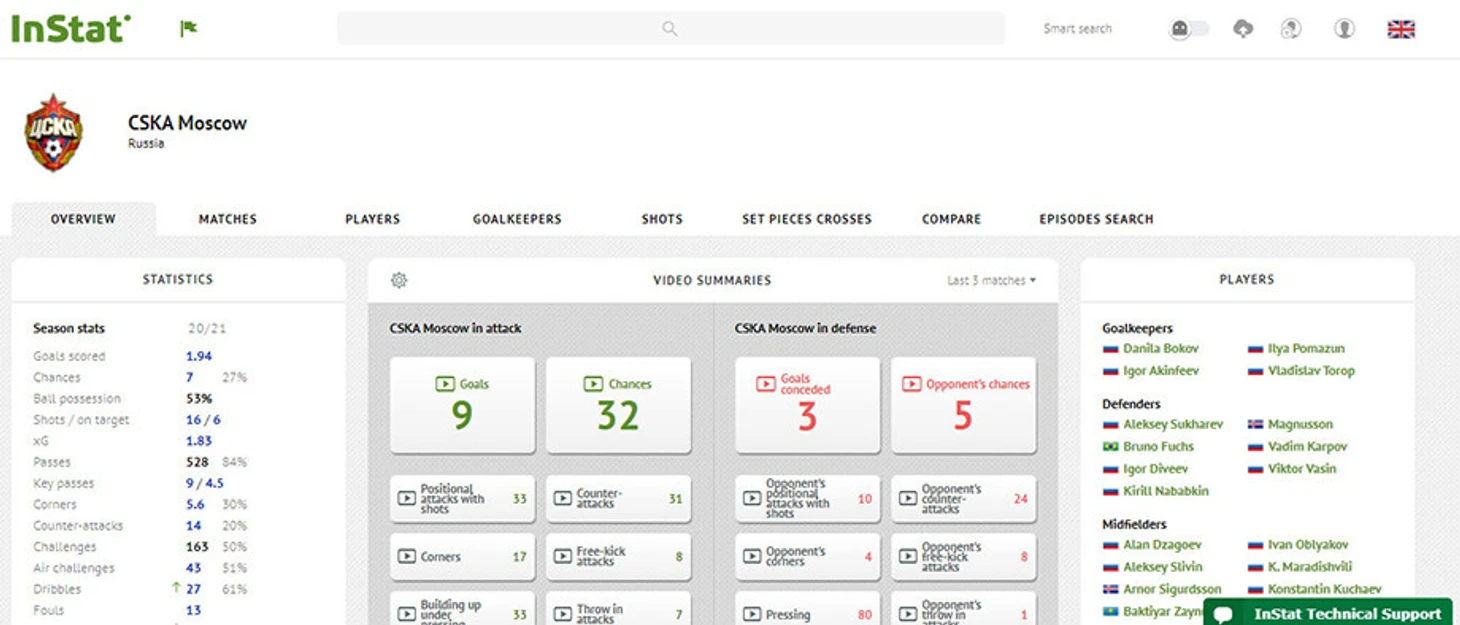Screen dimensions: 1460x625
Task: Open player K. Maradishvili
Action: click(x=1310, y=567)
